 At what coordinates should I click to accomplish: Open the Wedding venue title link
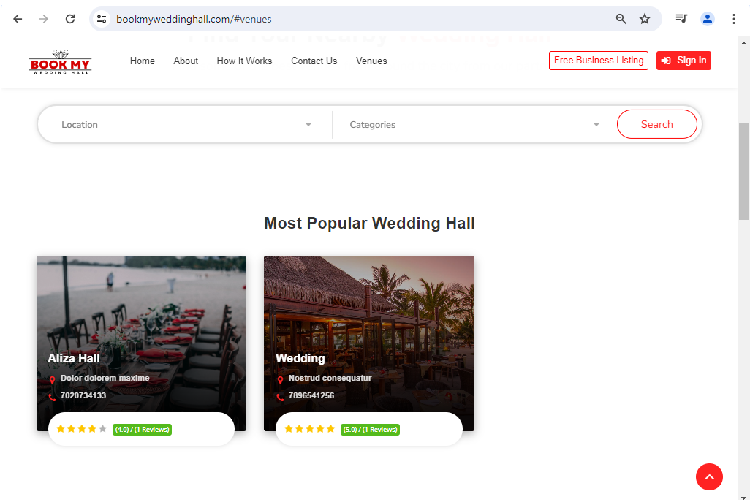coord(300,358)
